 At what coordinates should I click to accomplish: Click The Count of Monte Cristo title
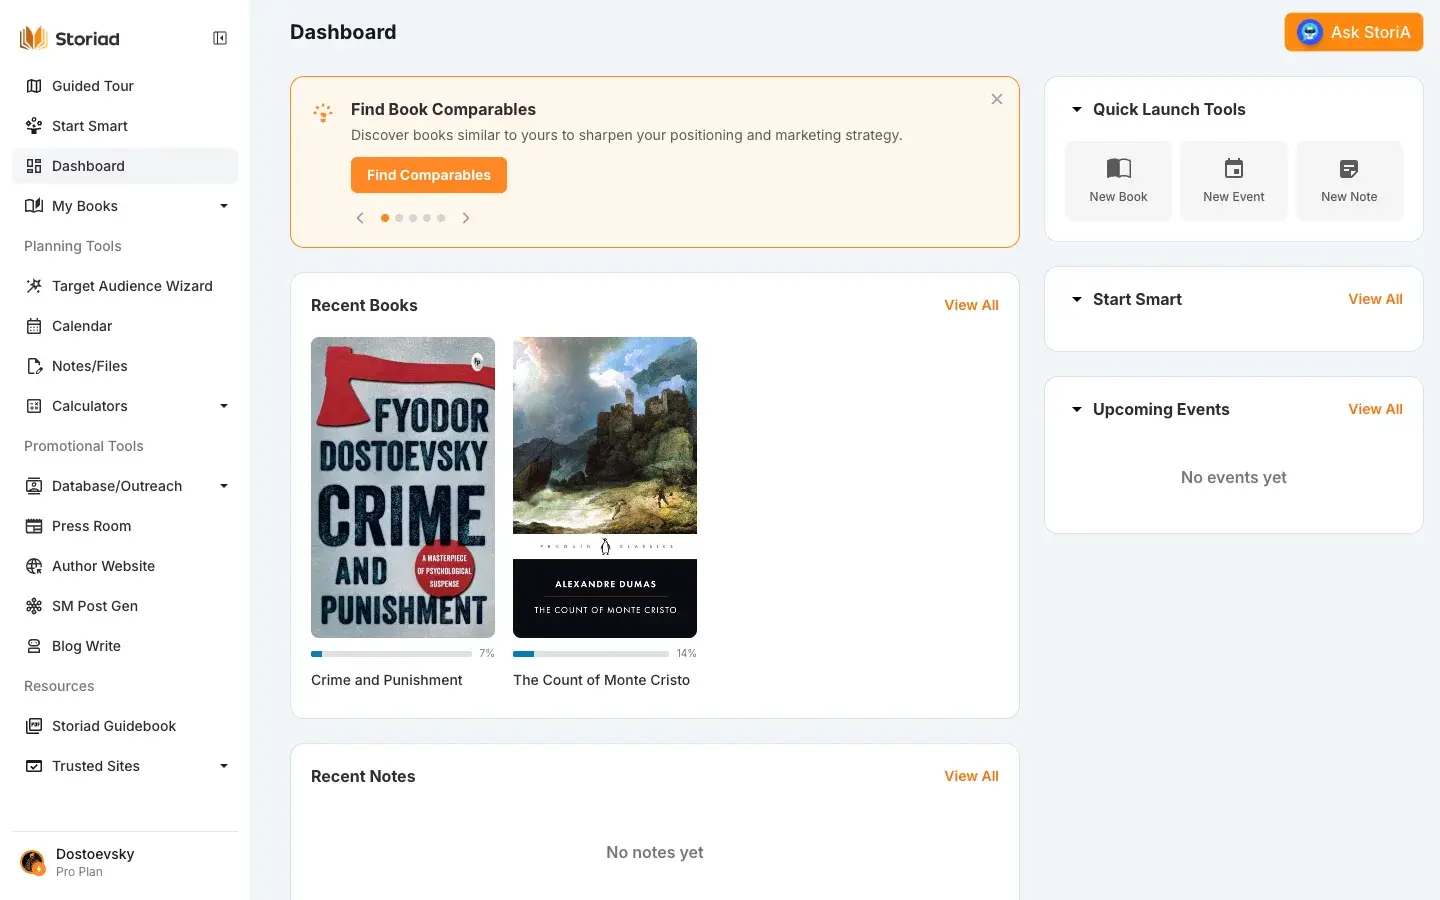point(601,680)
